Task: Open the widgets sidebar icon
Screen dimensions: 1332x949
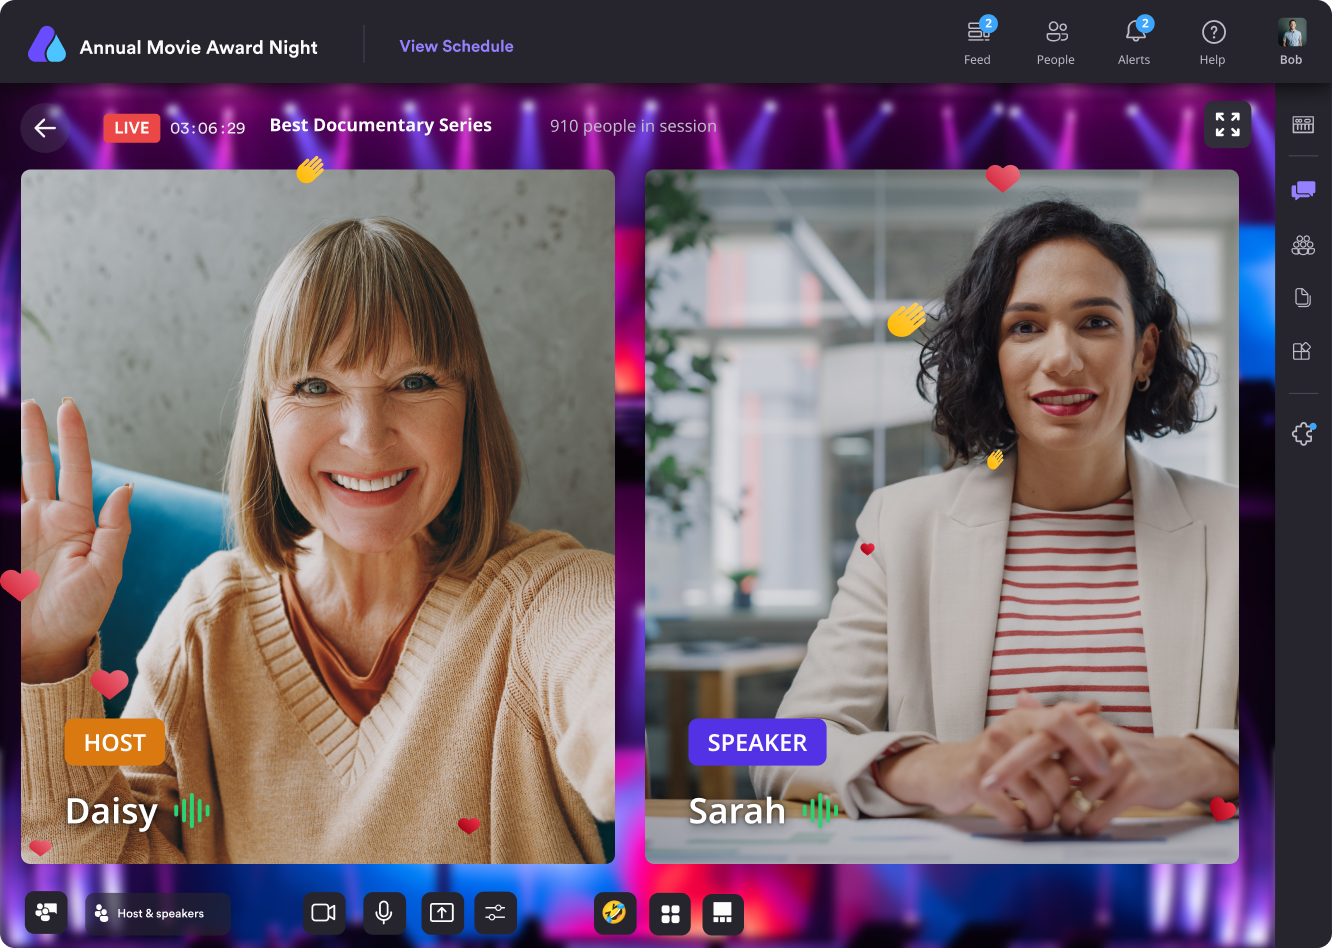Action: click(x=1302, y=351)
